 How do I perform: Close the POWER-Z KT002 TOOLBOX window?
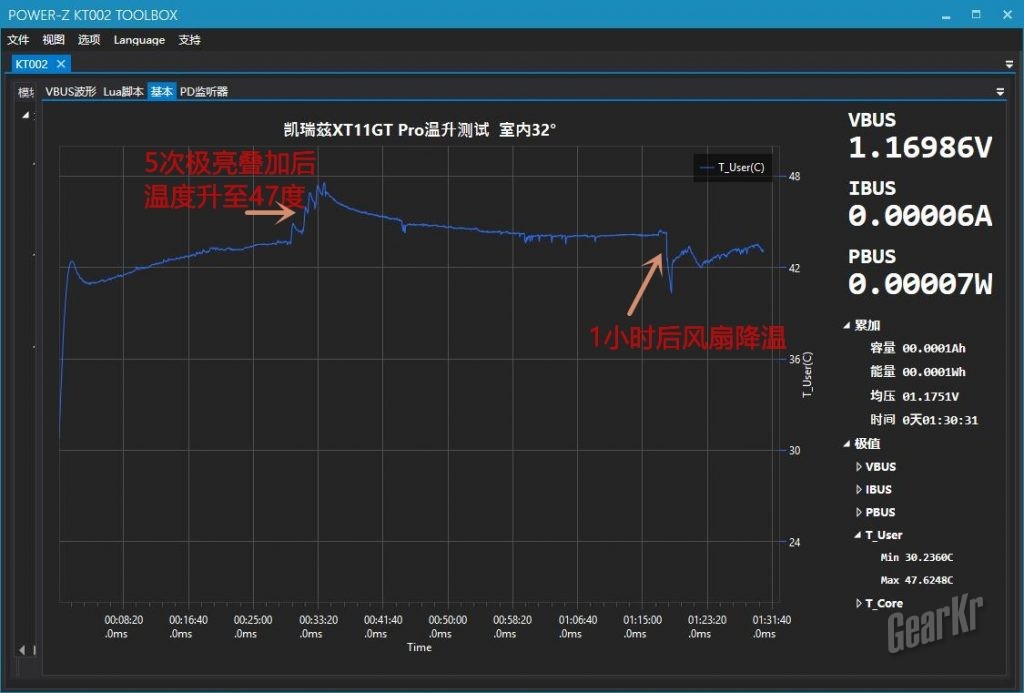coord(1008,14)
